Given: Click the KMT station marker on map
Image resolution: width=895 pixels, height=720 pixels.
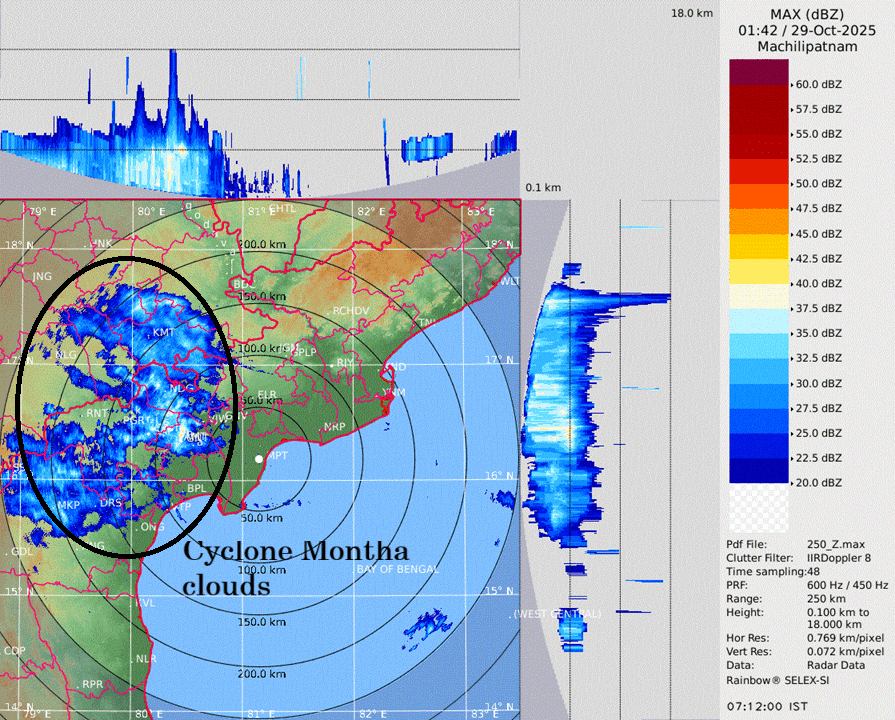Looking at the screenshot, I should tap(162, 332).
